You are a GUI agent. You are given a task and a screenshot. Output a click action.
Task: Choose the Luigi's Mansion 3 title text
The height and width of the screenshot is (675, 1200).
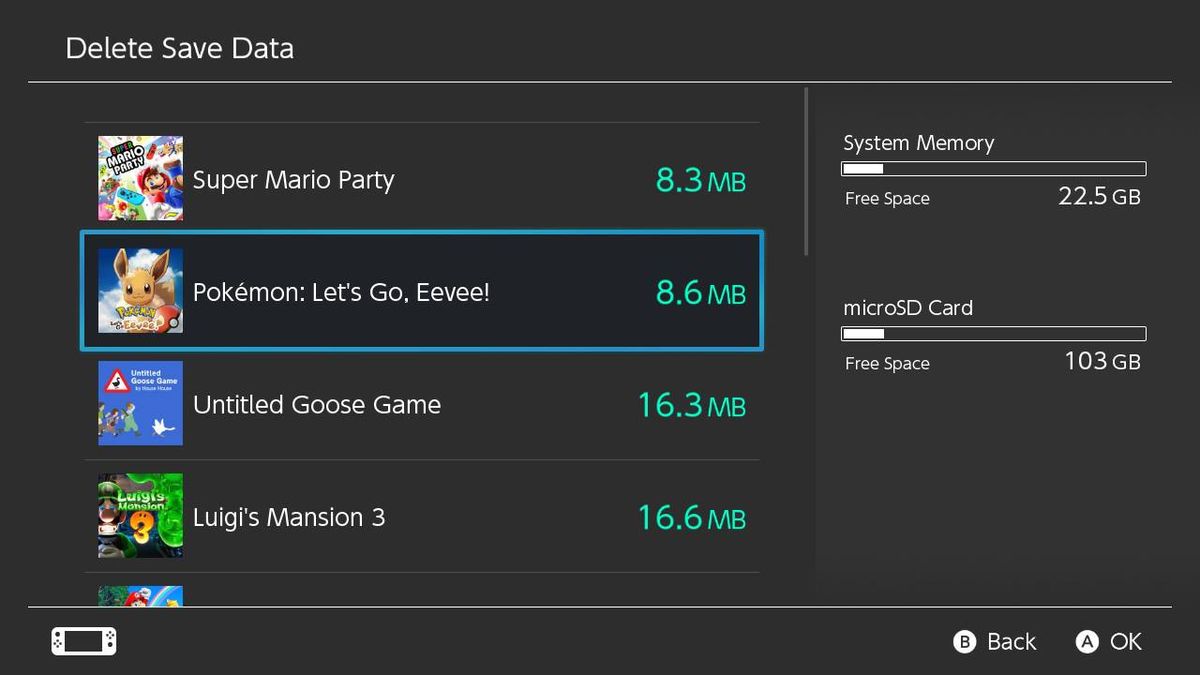click(289, 517)
